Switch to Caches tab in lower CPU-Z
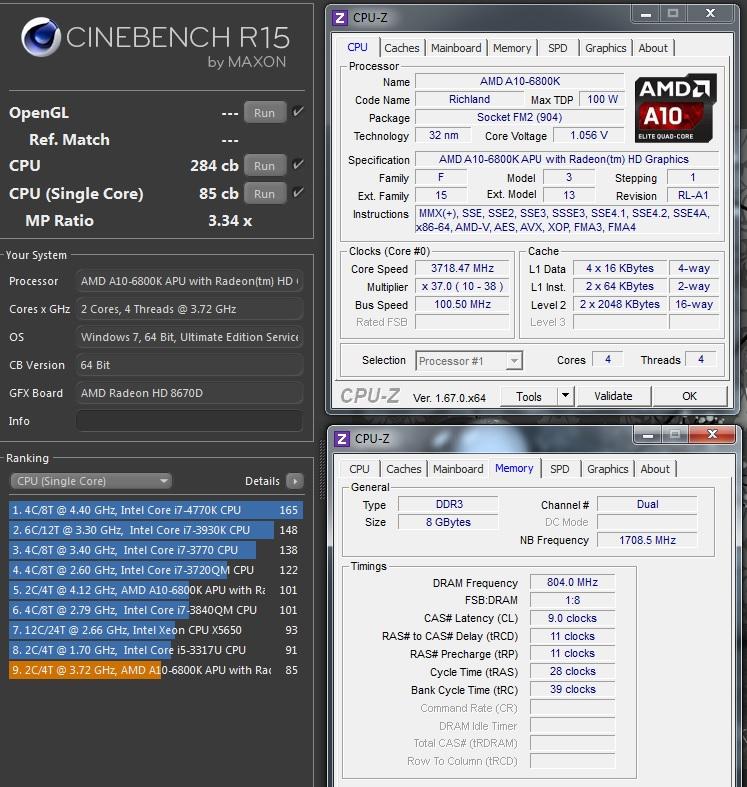The image size is (747, 787). [404, 469]
